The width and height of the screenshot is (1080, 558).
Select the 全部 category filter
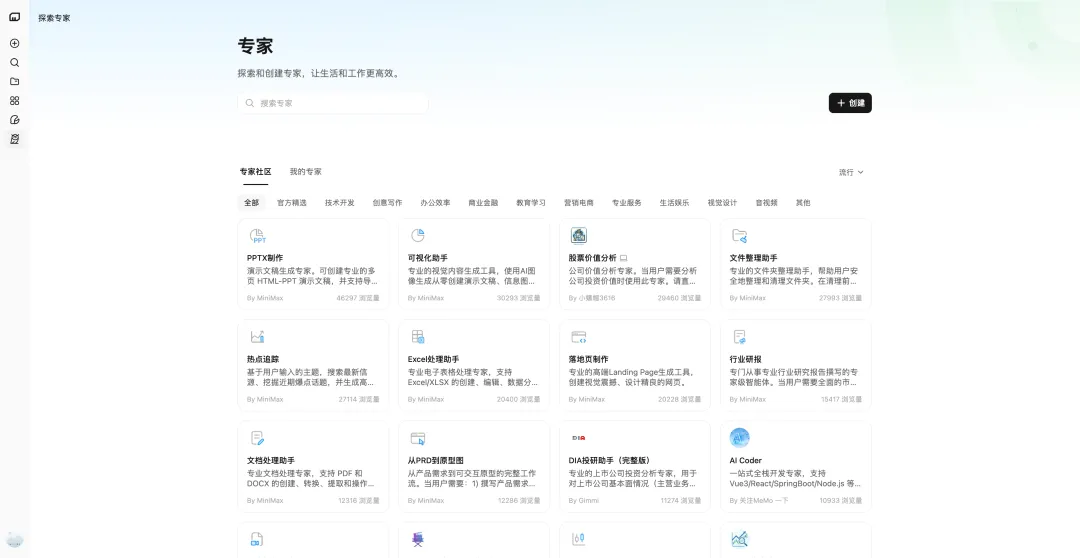pyautogui.click(x=251, y=203)
